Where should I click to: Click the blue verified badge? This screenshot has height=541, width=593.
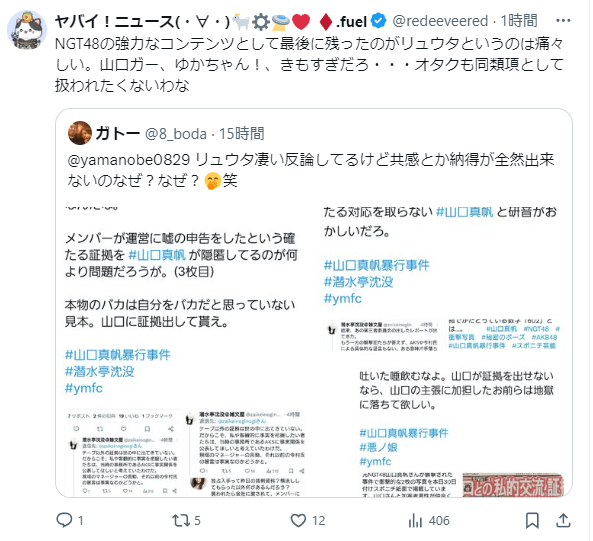click(x=379, y=21)
